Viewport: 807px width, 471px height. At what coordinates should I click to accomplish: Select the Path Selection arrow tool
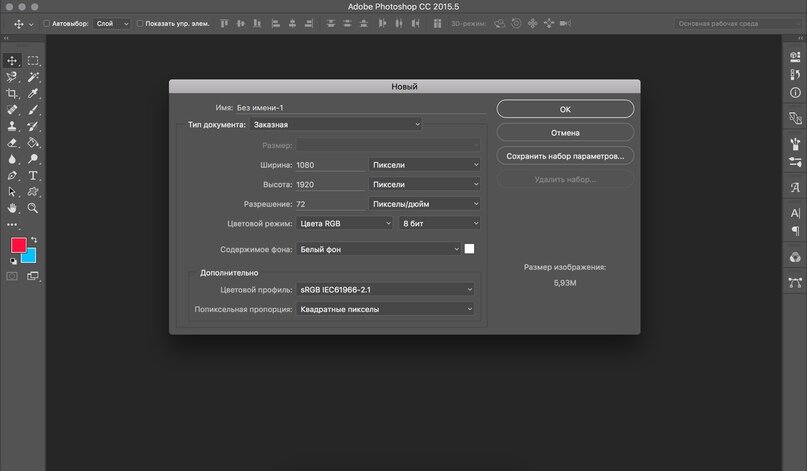click(x=12, y=192)
